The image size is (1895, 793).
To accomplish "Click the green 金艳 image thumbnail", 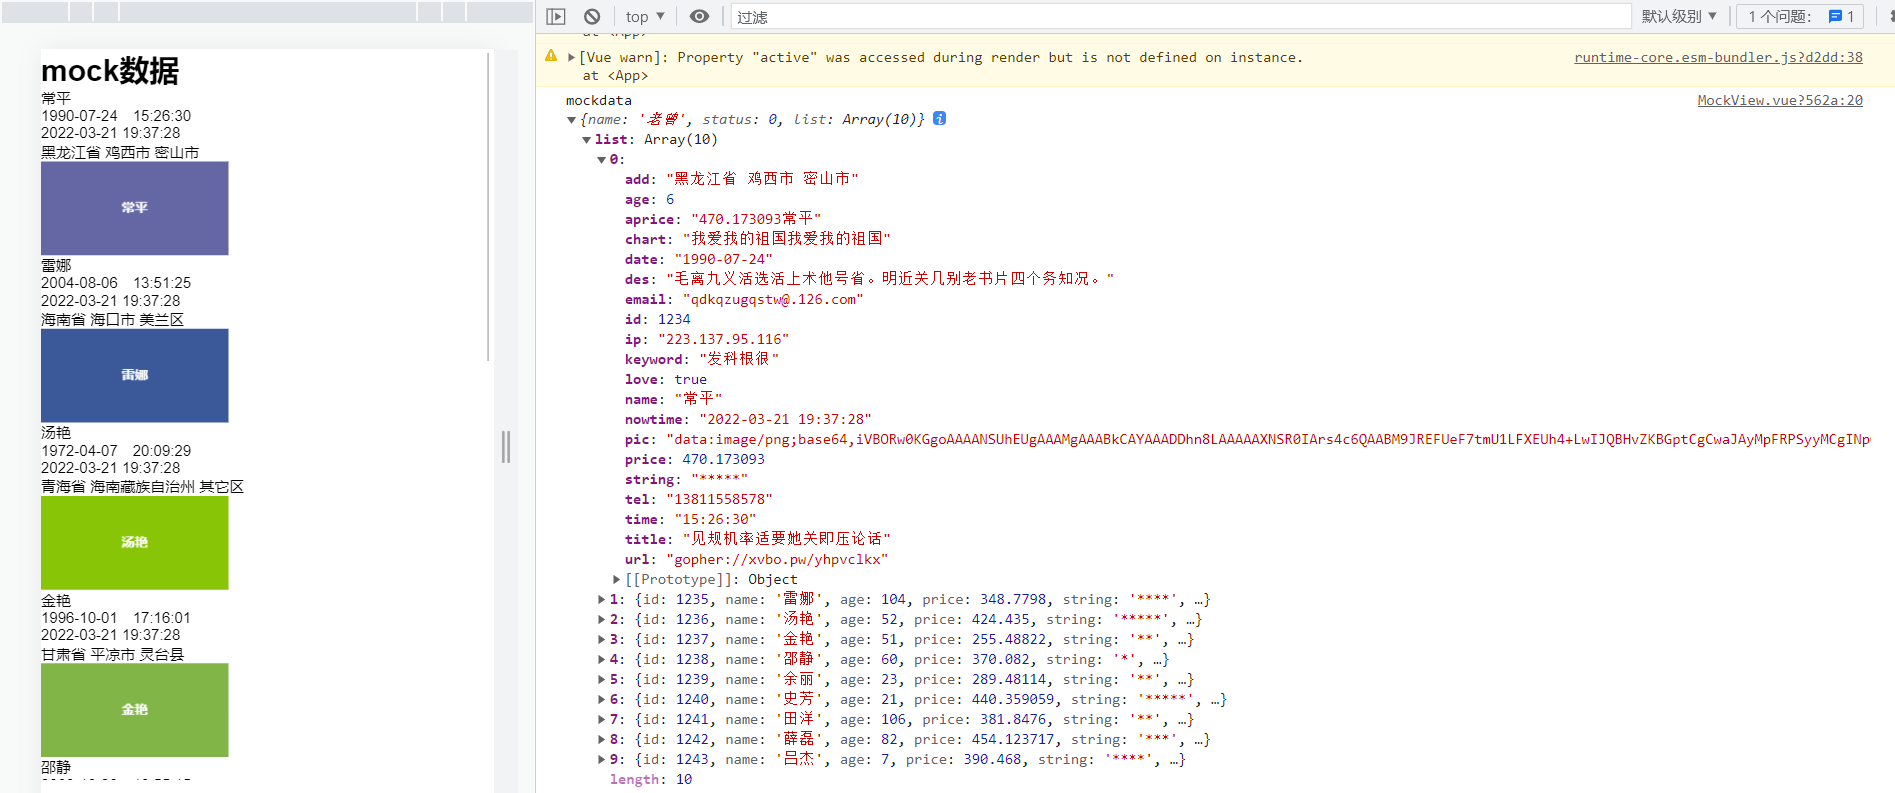I will [134, 709].
